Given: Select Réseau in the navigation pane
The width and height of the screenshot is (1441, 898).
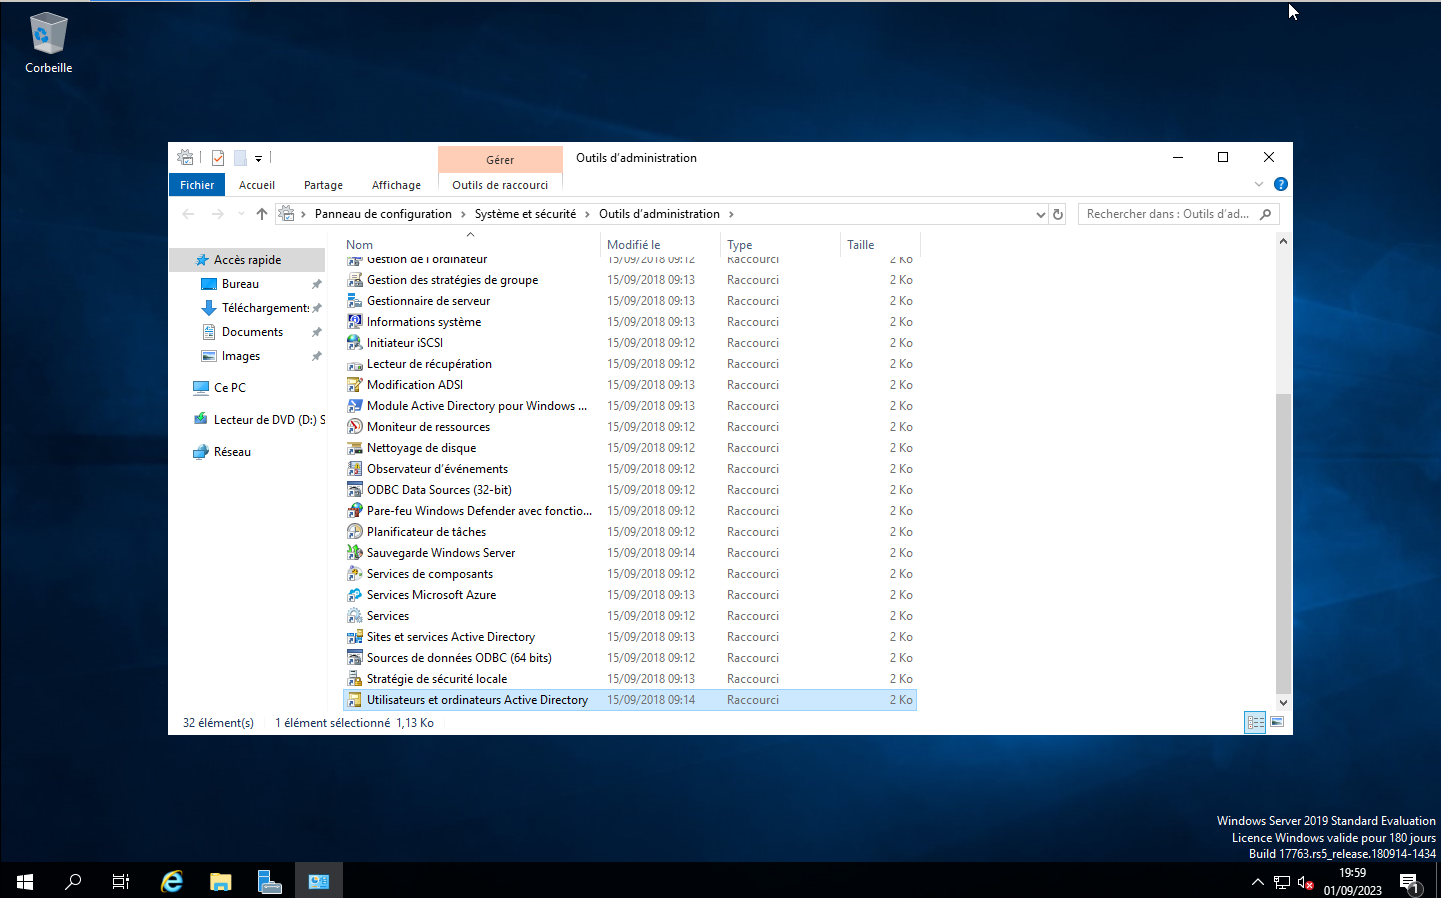Looking at the screenshot, I should click(232, 452).
